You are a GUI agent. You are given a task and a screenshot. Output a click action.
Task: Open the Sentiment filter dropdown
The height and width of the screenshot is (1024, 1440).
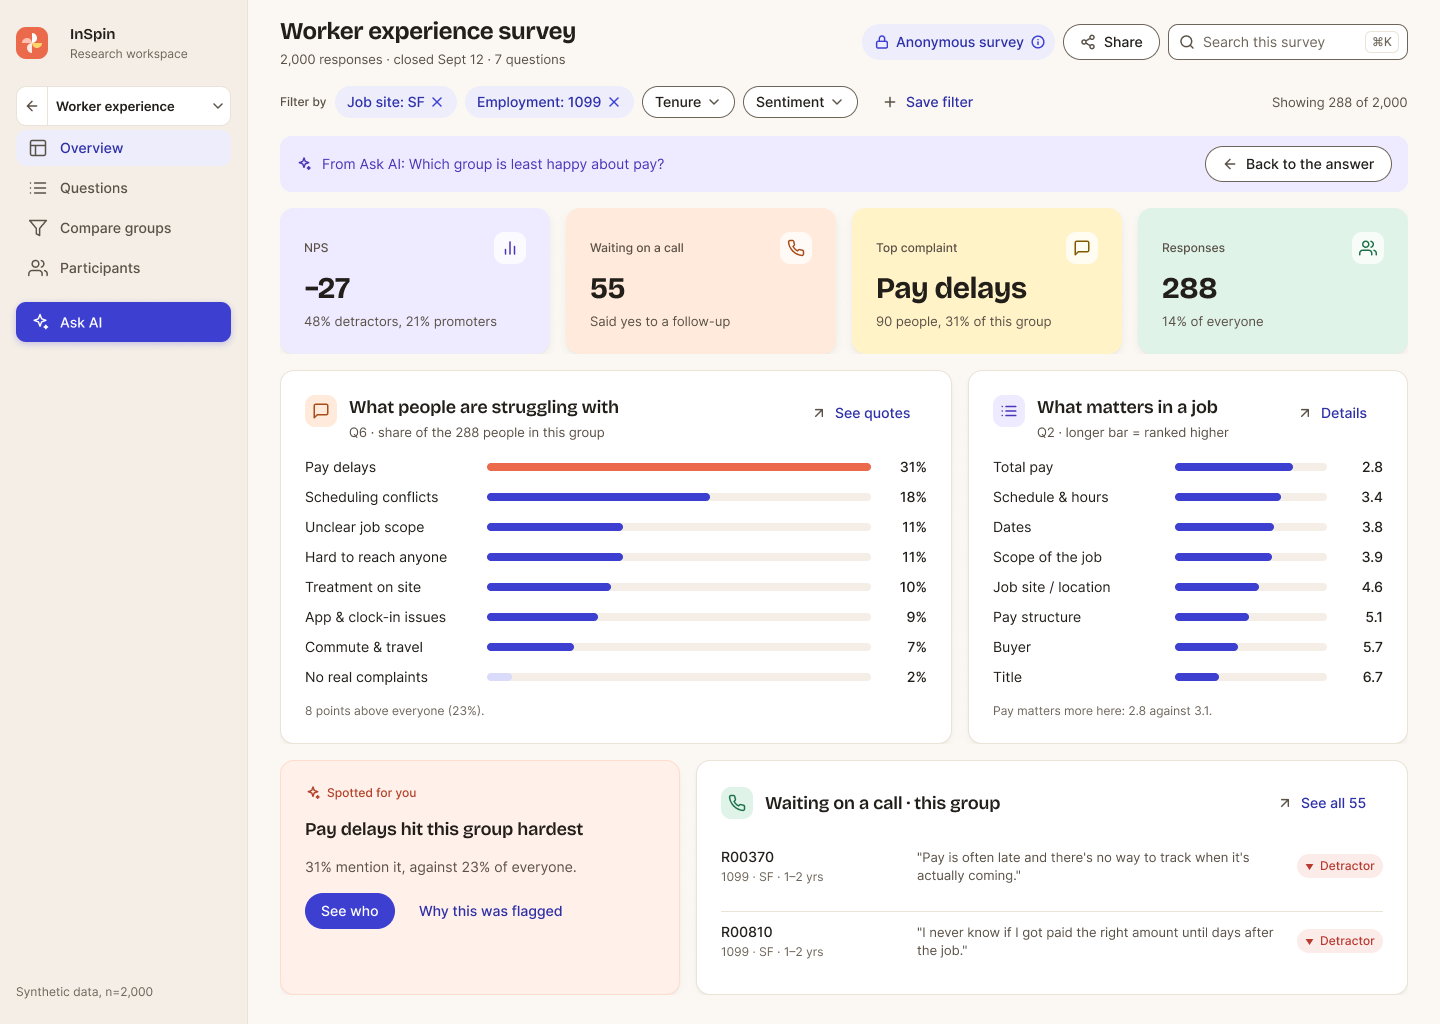(x=800, y=102)
